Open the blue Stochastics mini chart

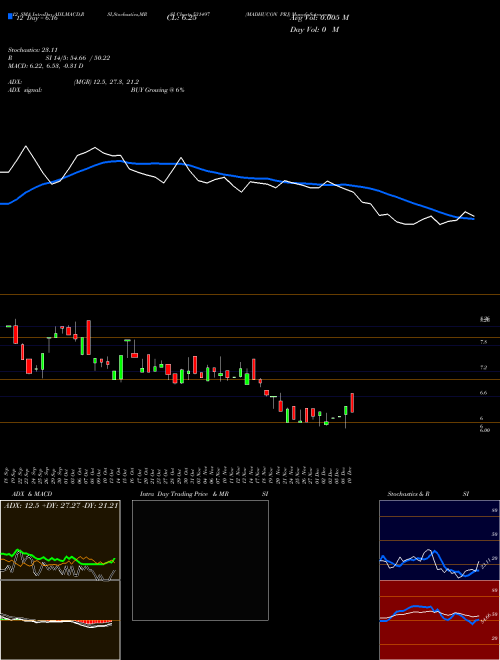[x=439, y=540]
